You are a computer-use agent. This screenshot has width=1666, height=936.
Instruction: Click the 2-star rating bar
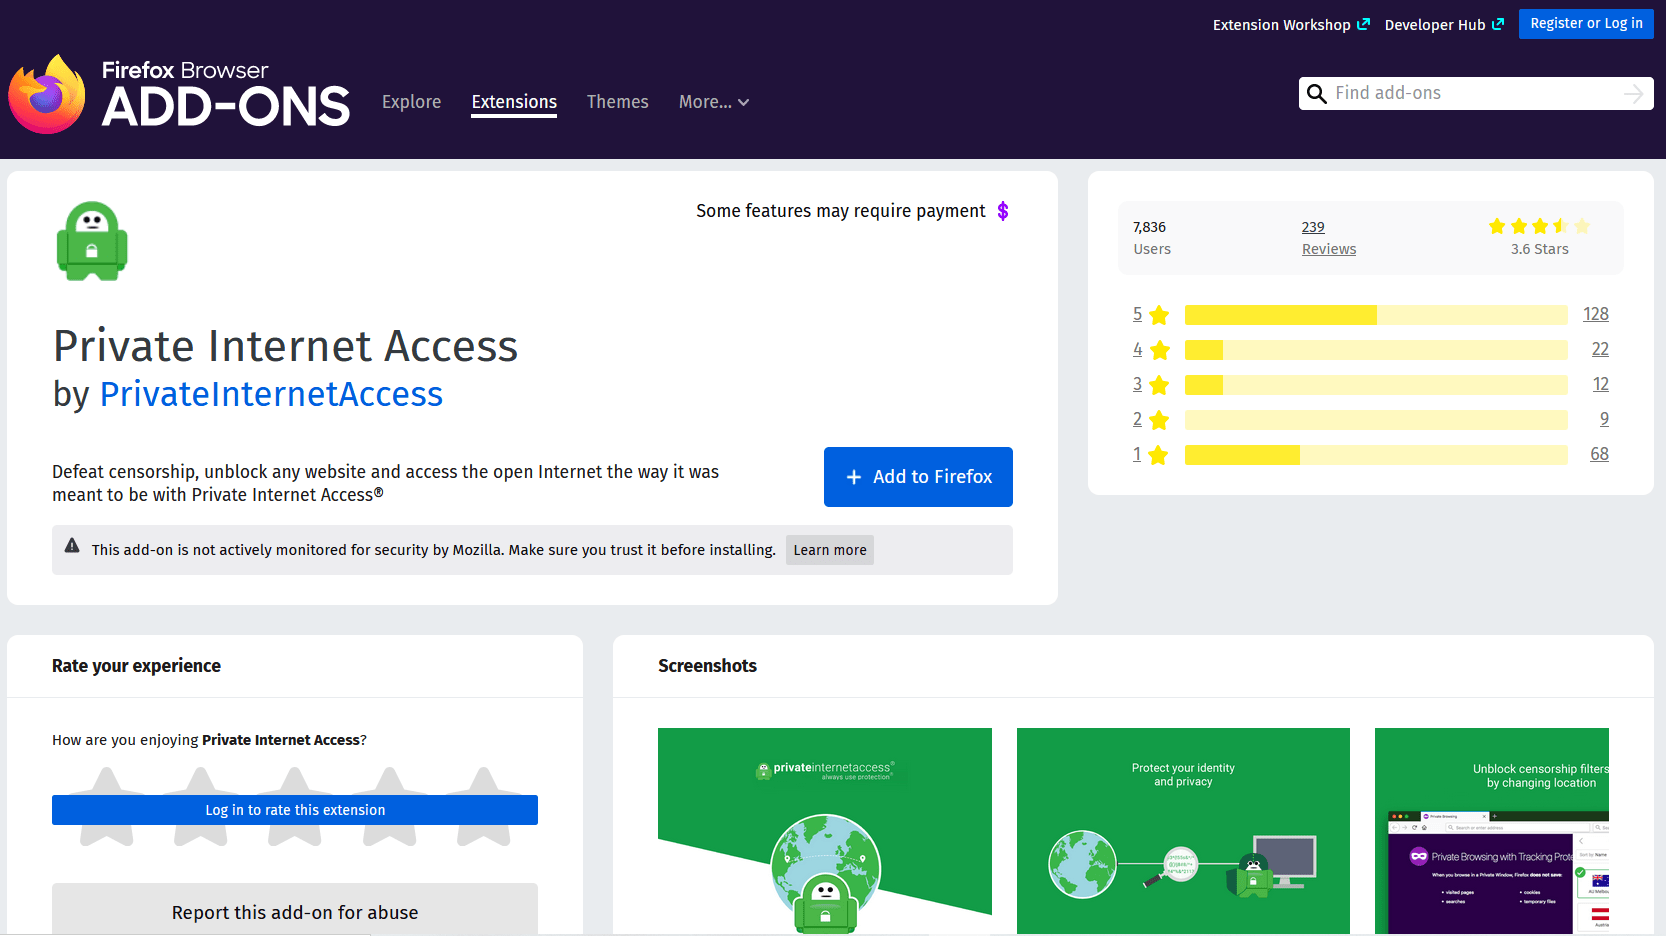click(x=1376, y=420)
